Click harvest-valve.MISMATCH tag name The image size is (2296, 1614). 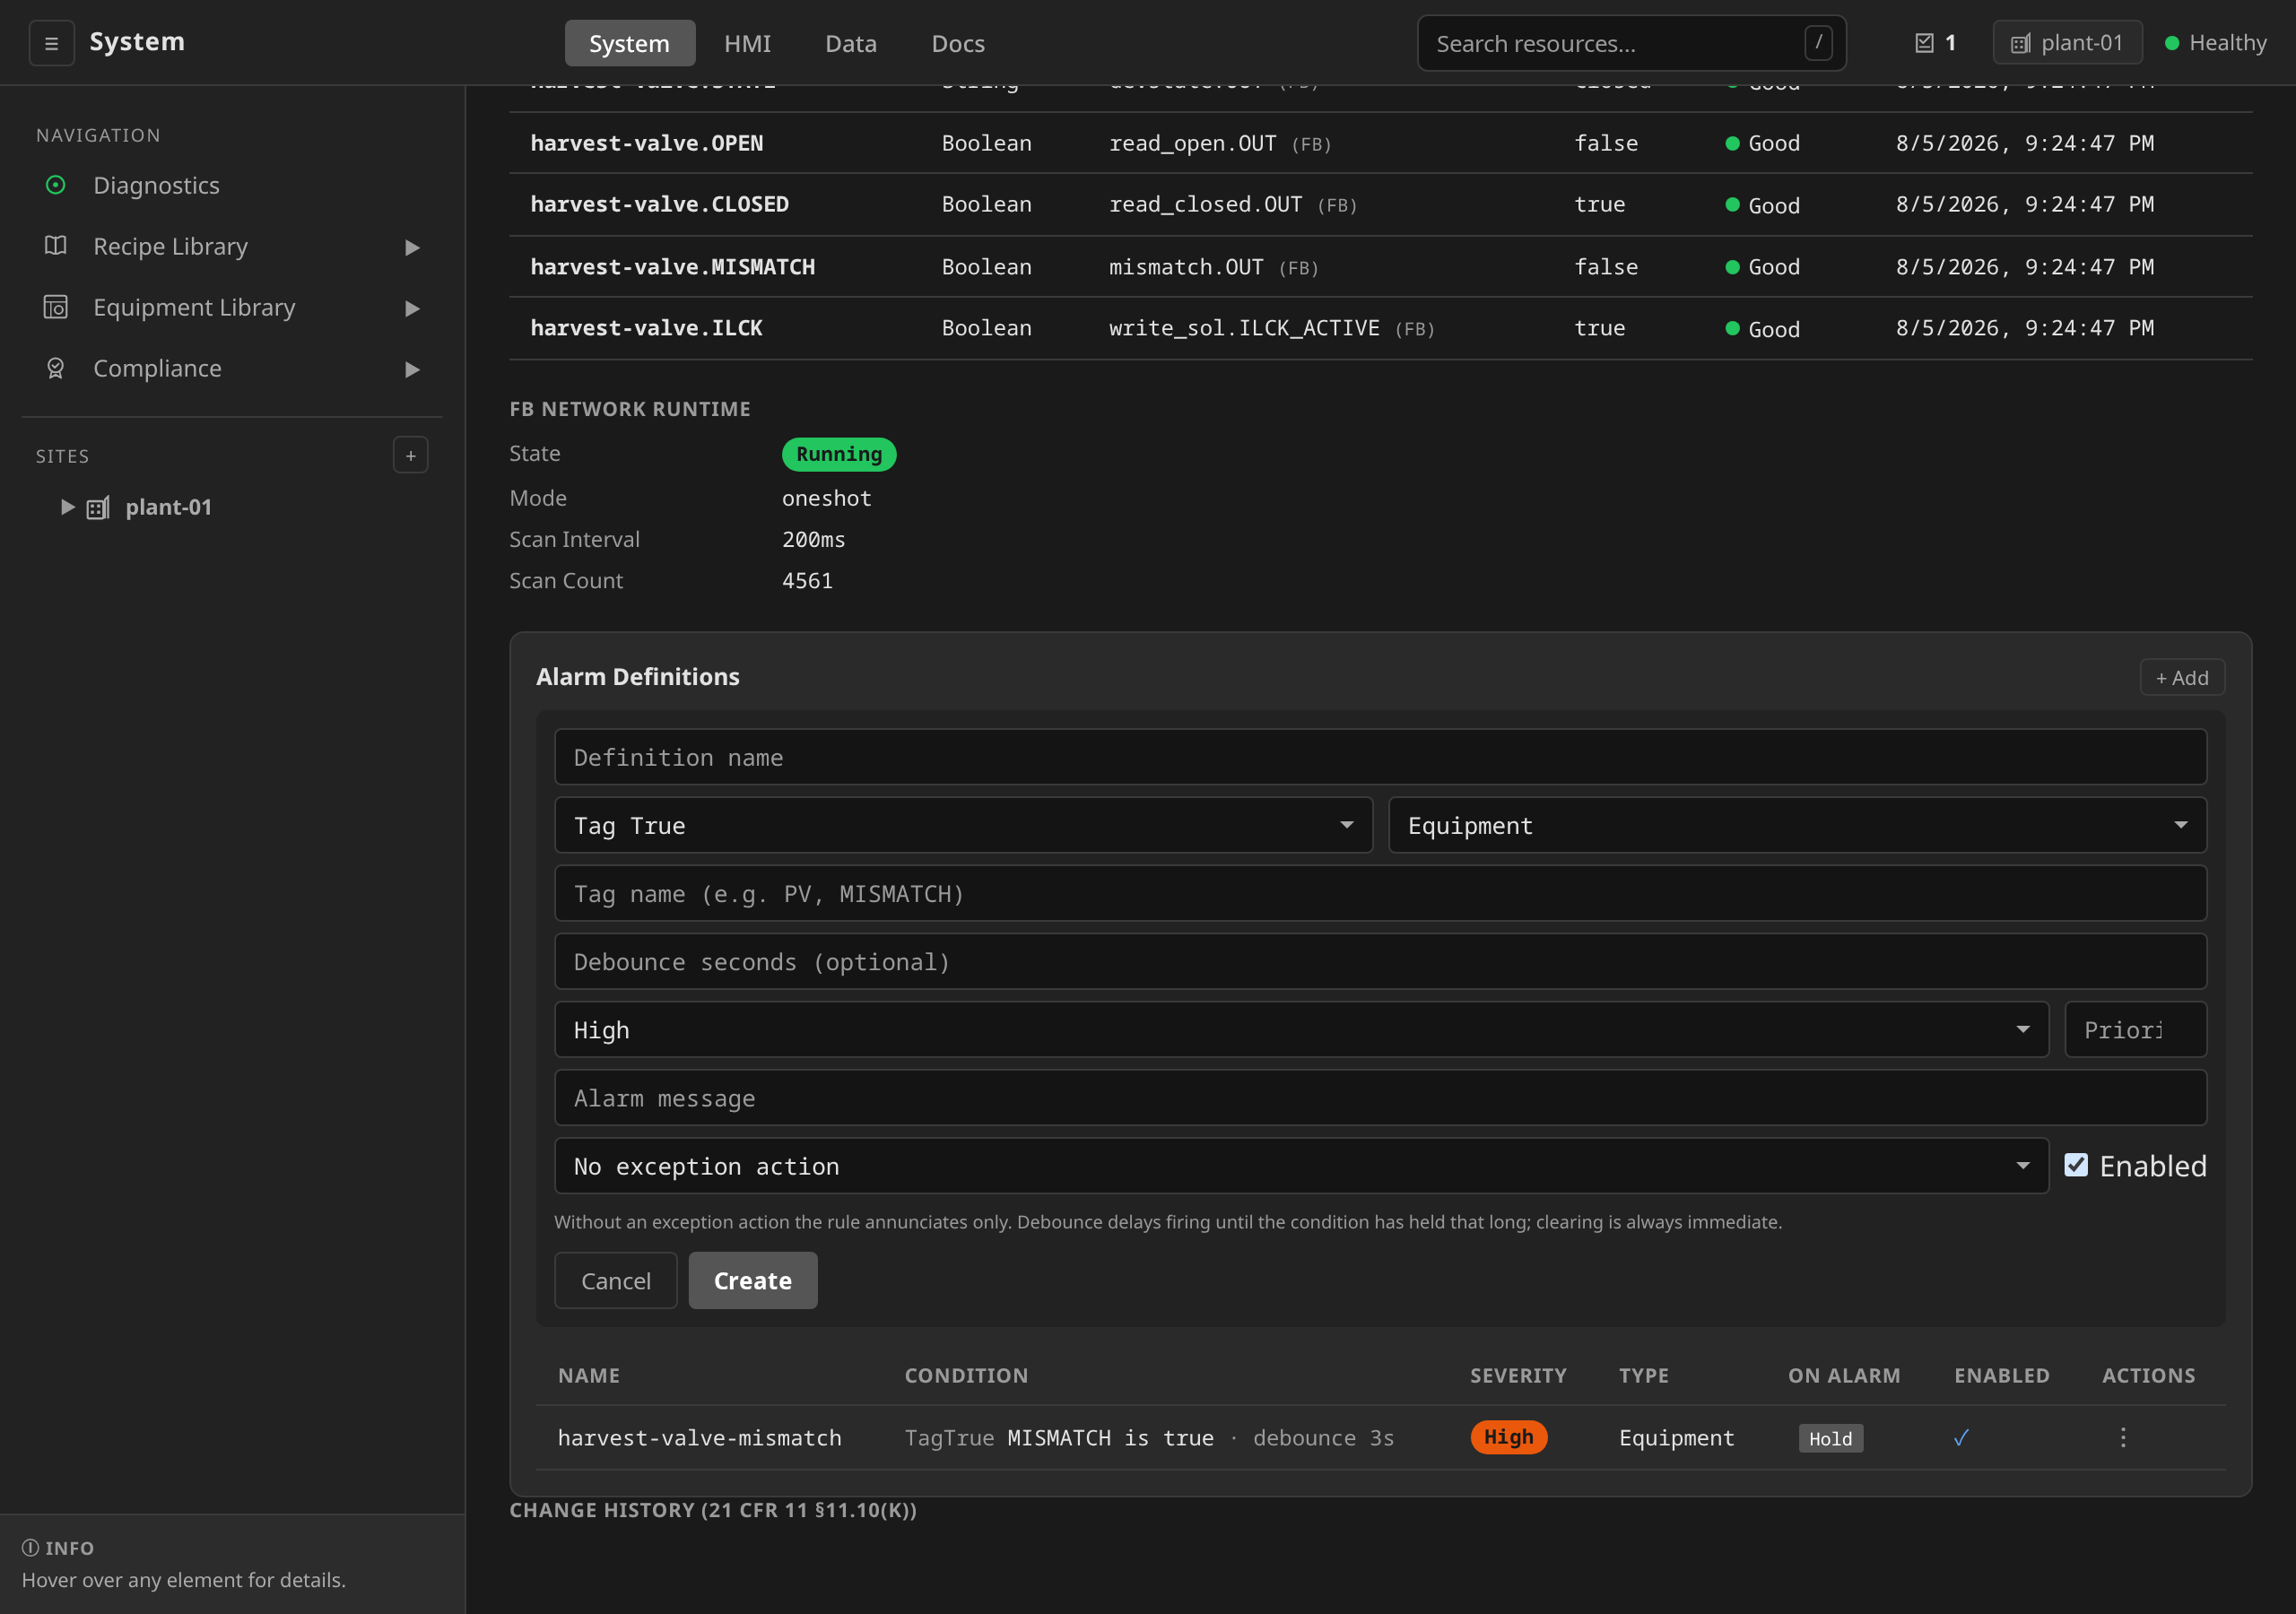coord(672,267)
